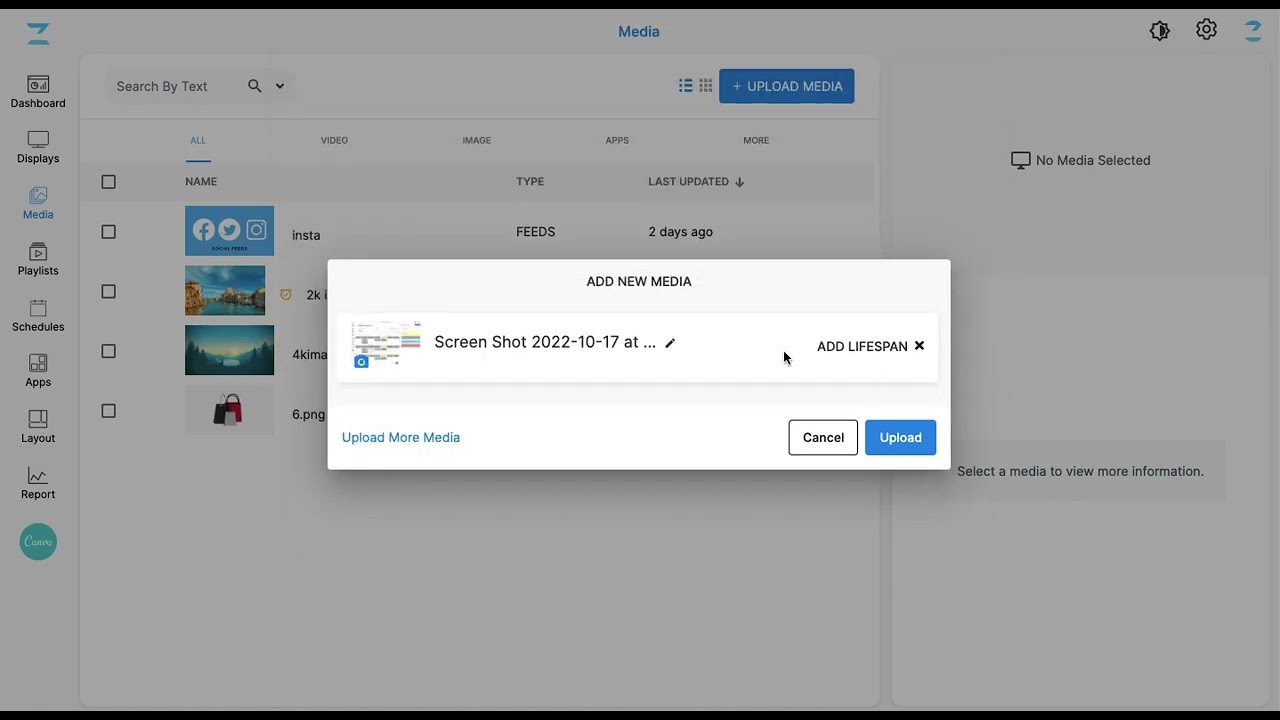Open Apps in the sidebar
Image resolution: width=1280 pixels, height=720 pixels.
coord(38,371)
